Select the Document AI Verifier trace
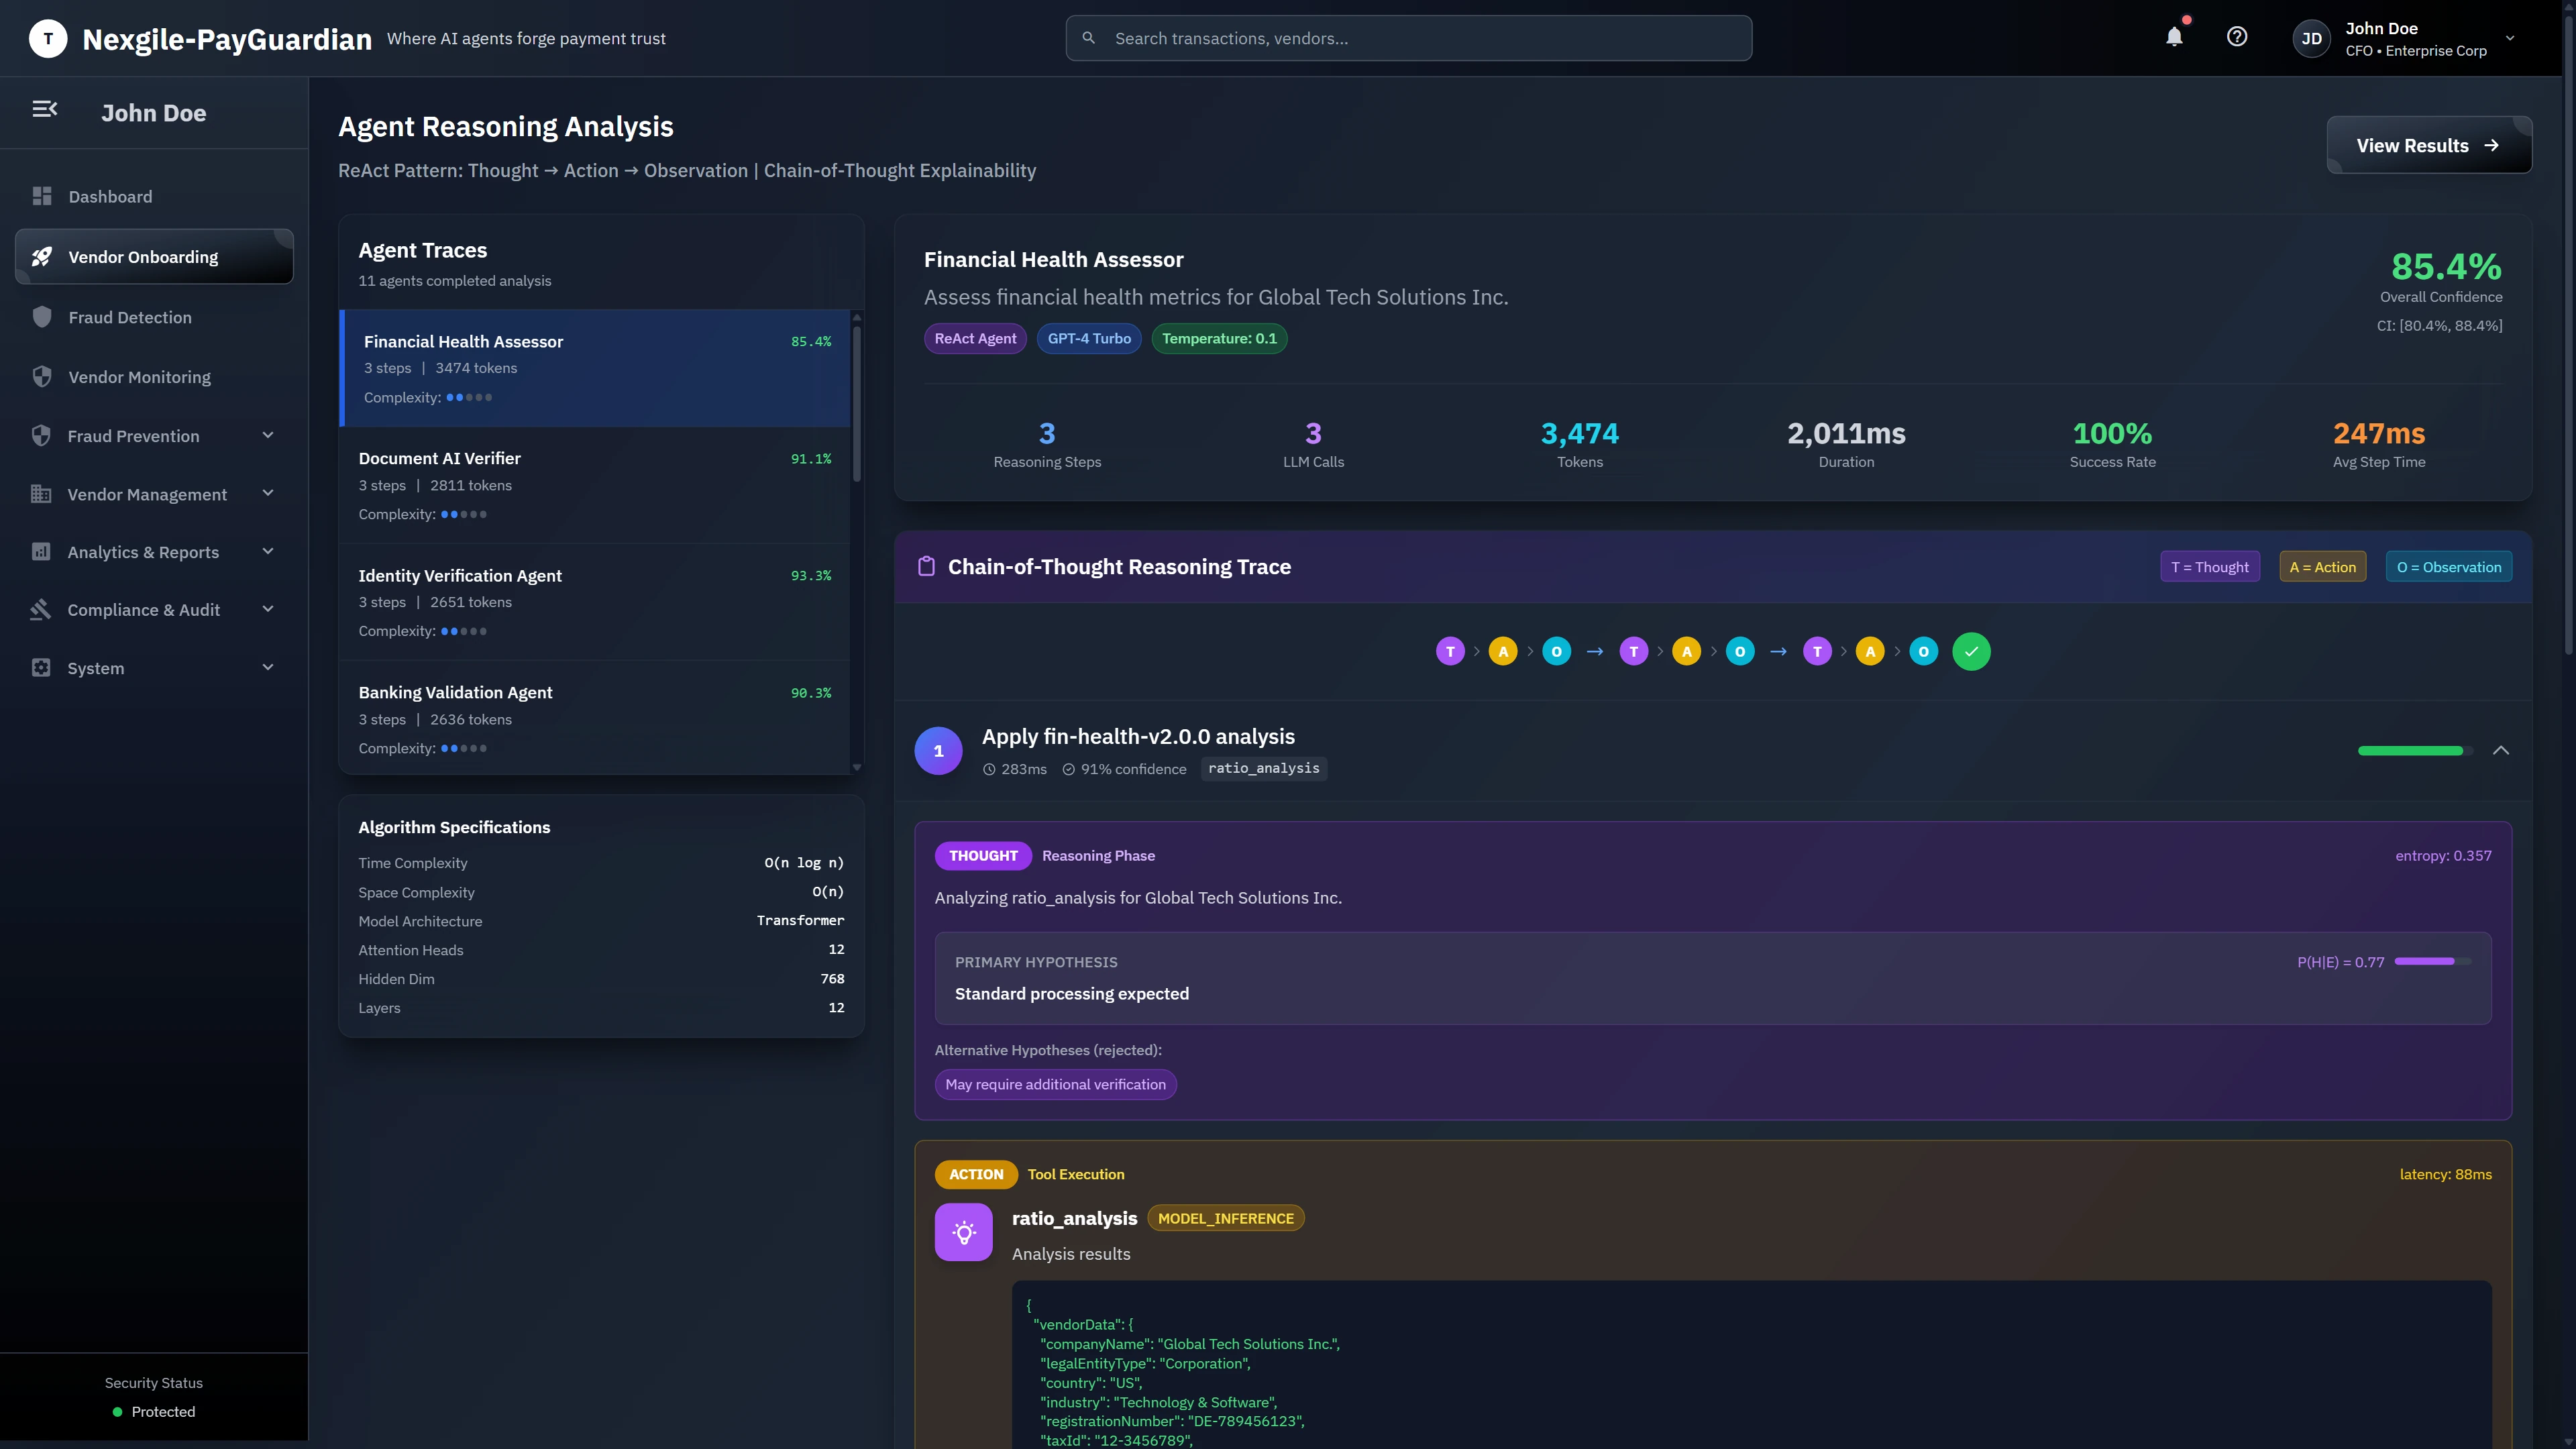 [x=594, y=485]
